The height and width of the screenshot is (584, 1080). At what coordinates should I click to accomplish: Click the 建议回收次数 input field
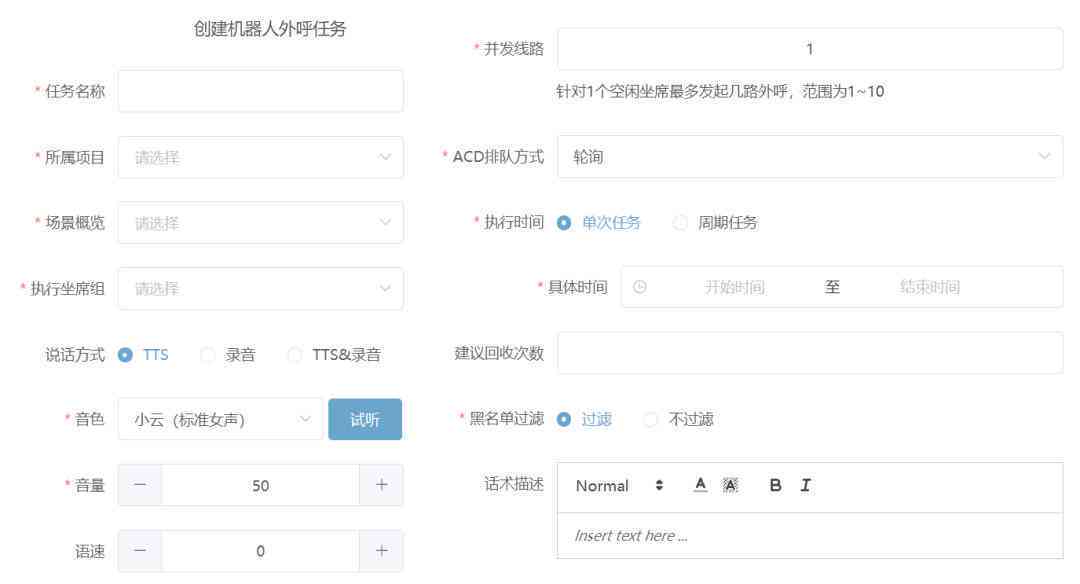(810, 353)
